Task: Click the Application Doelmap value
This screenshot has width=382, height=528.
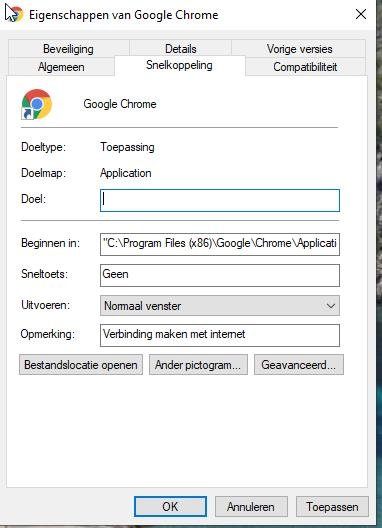Action: [126, 173]
